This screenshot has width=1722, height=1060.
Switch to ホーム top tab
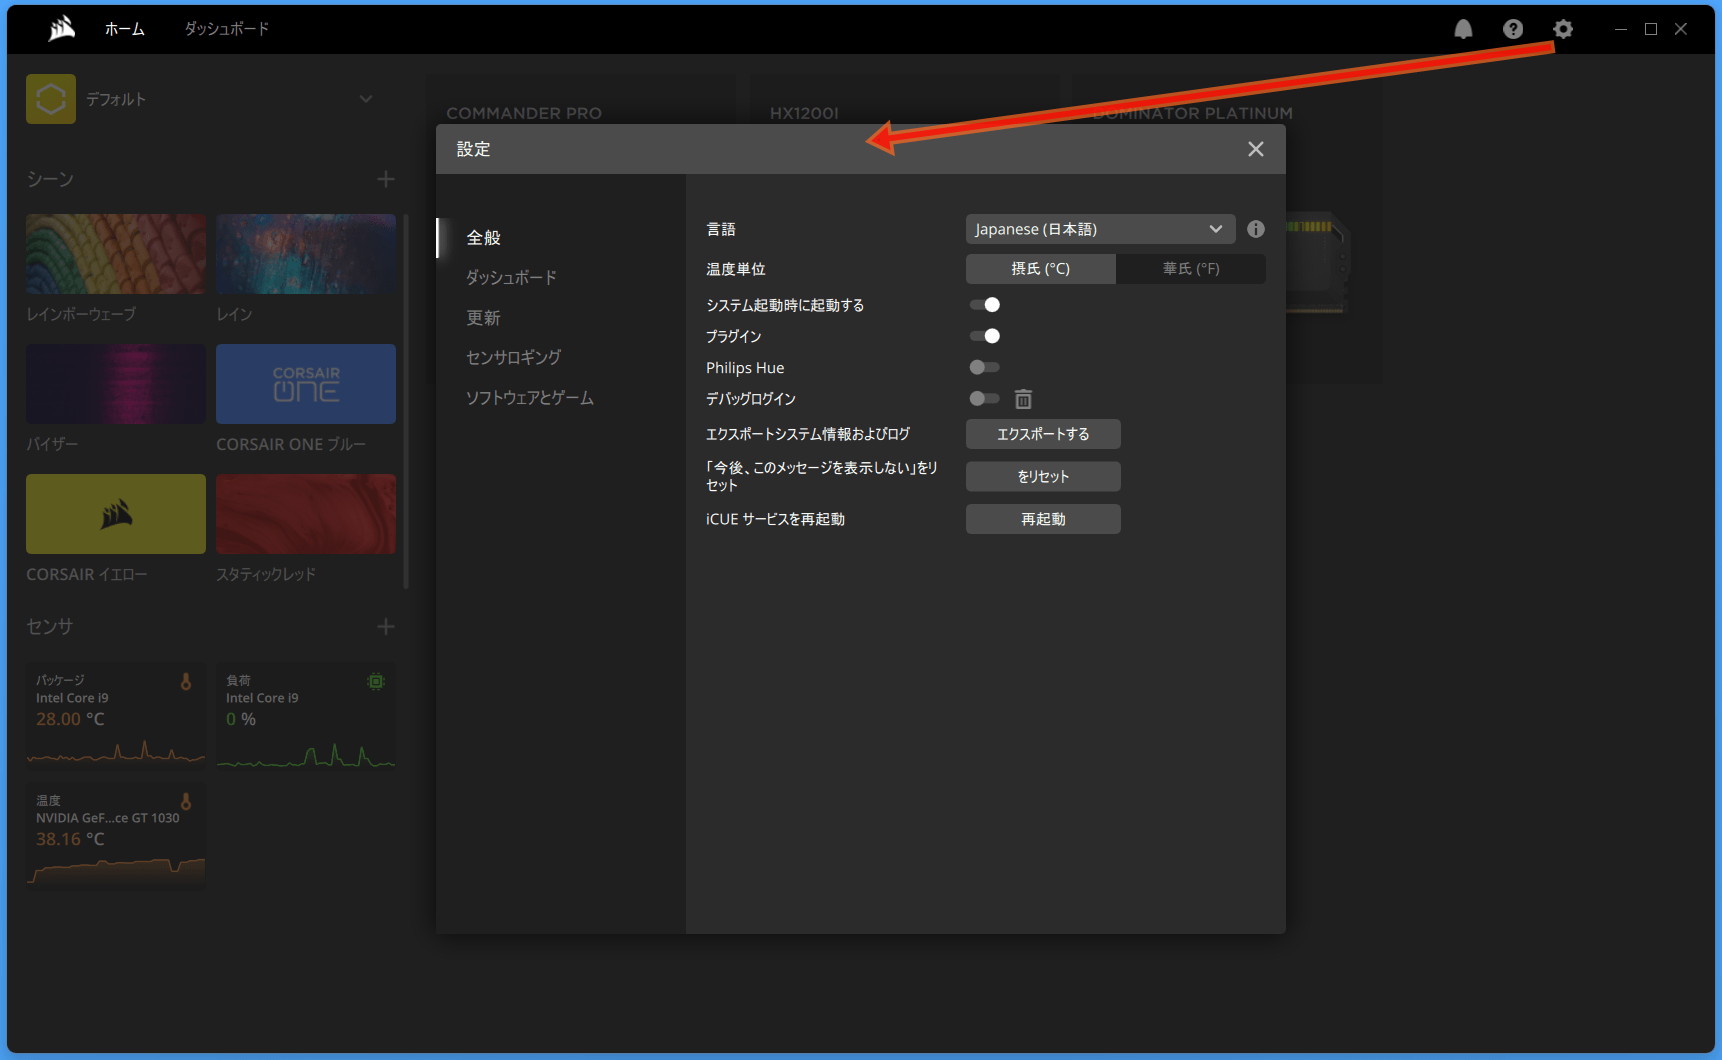[125, 29]
